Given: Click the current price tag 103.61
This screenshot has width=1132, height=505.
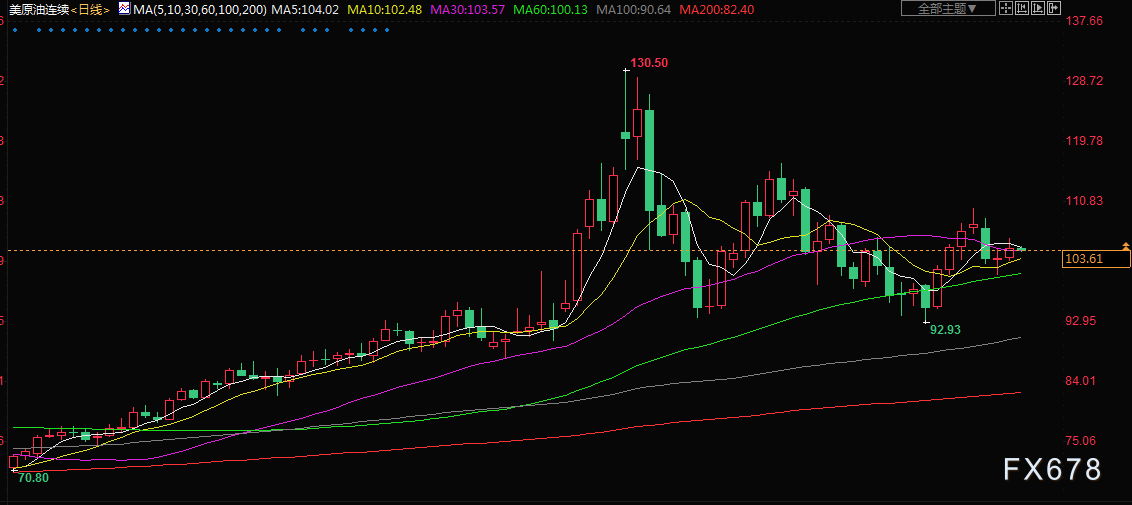Looking at the screenshot, I should (1095, 258).
